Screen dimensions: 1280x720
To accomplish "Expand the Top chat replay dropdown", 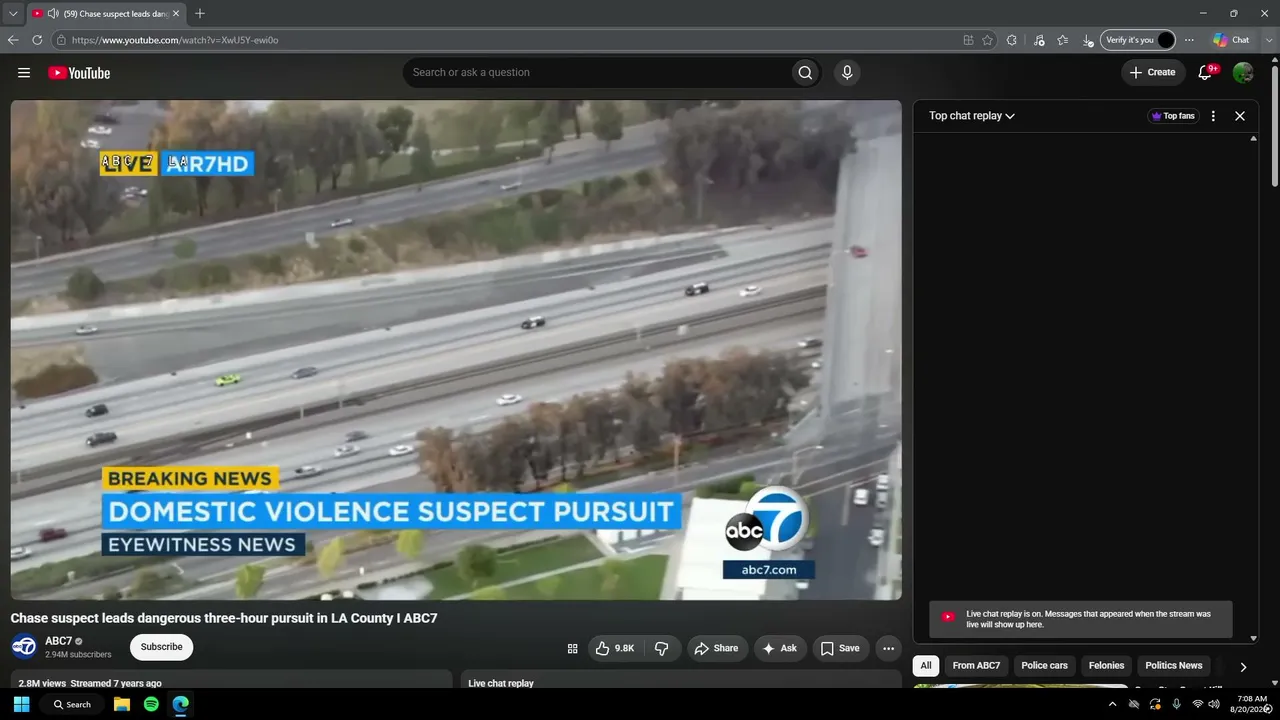I will point(972,116).
